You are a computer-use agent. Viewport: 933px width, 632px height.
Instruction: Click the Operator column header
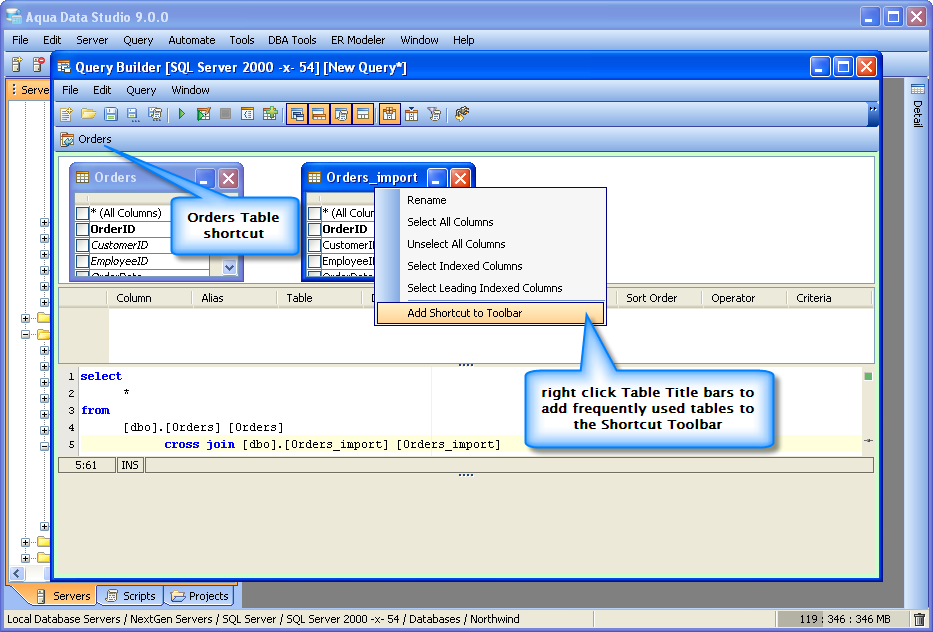tap(744, 298)
